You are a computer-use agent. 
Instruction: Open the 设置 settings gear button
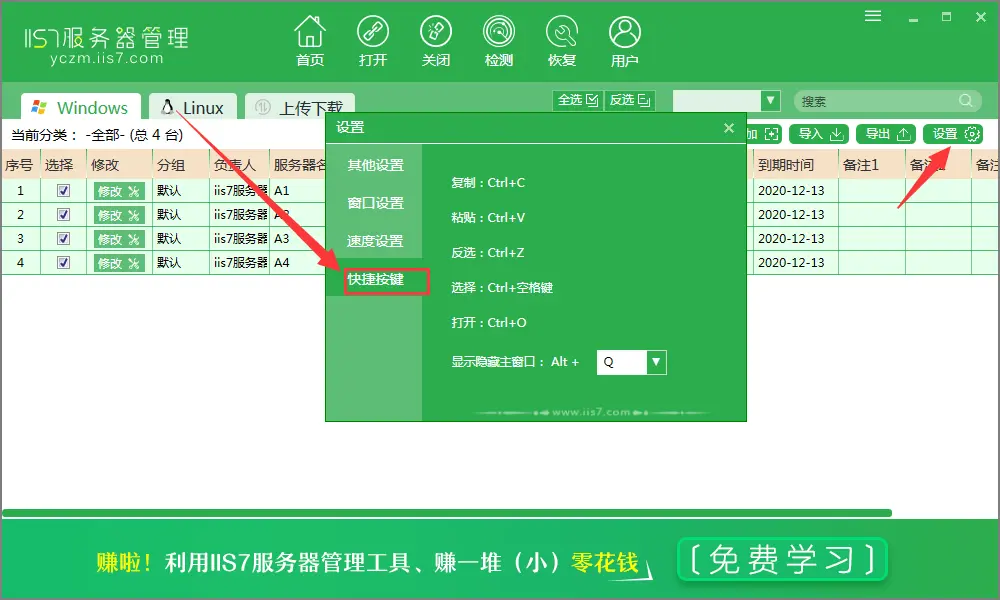click(x=953, y=134)
